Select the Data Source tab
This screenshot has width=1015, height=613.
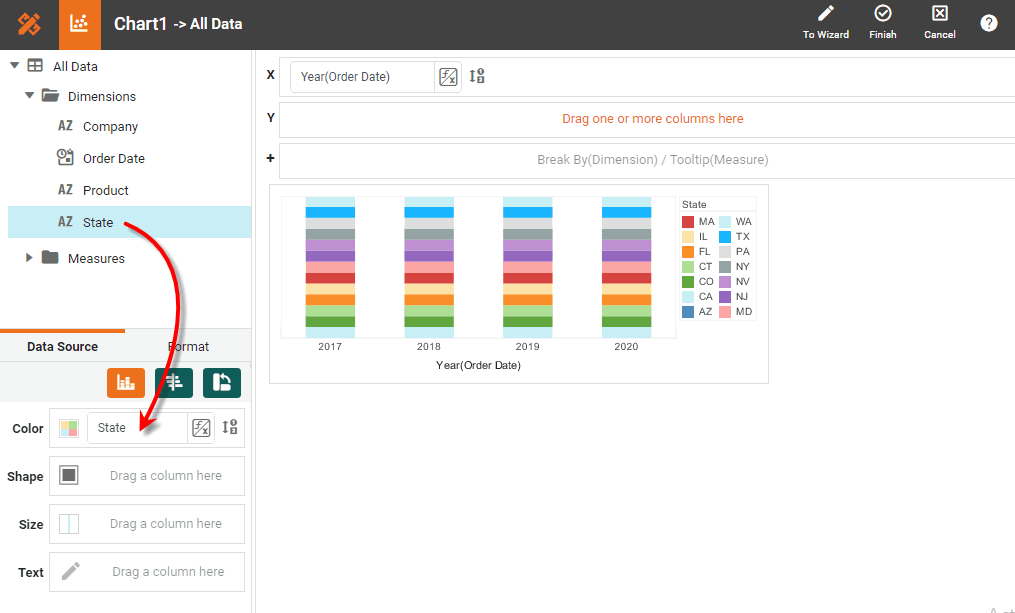point(62,346)
